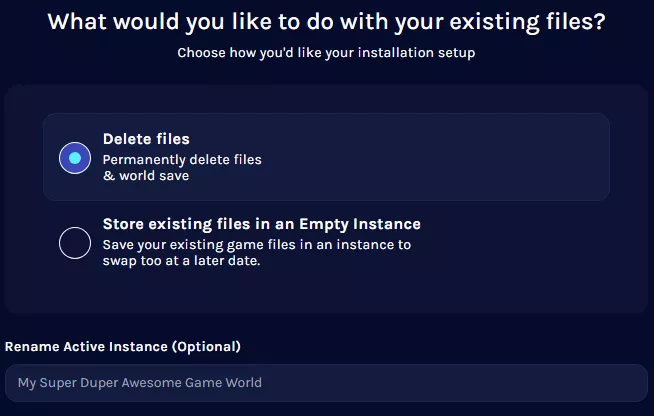Click 'Store existing files in an Empty Instance' title
This screenshot has height=416, width=654.
[262, 224]
